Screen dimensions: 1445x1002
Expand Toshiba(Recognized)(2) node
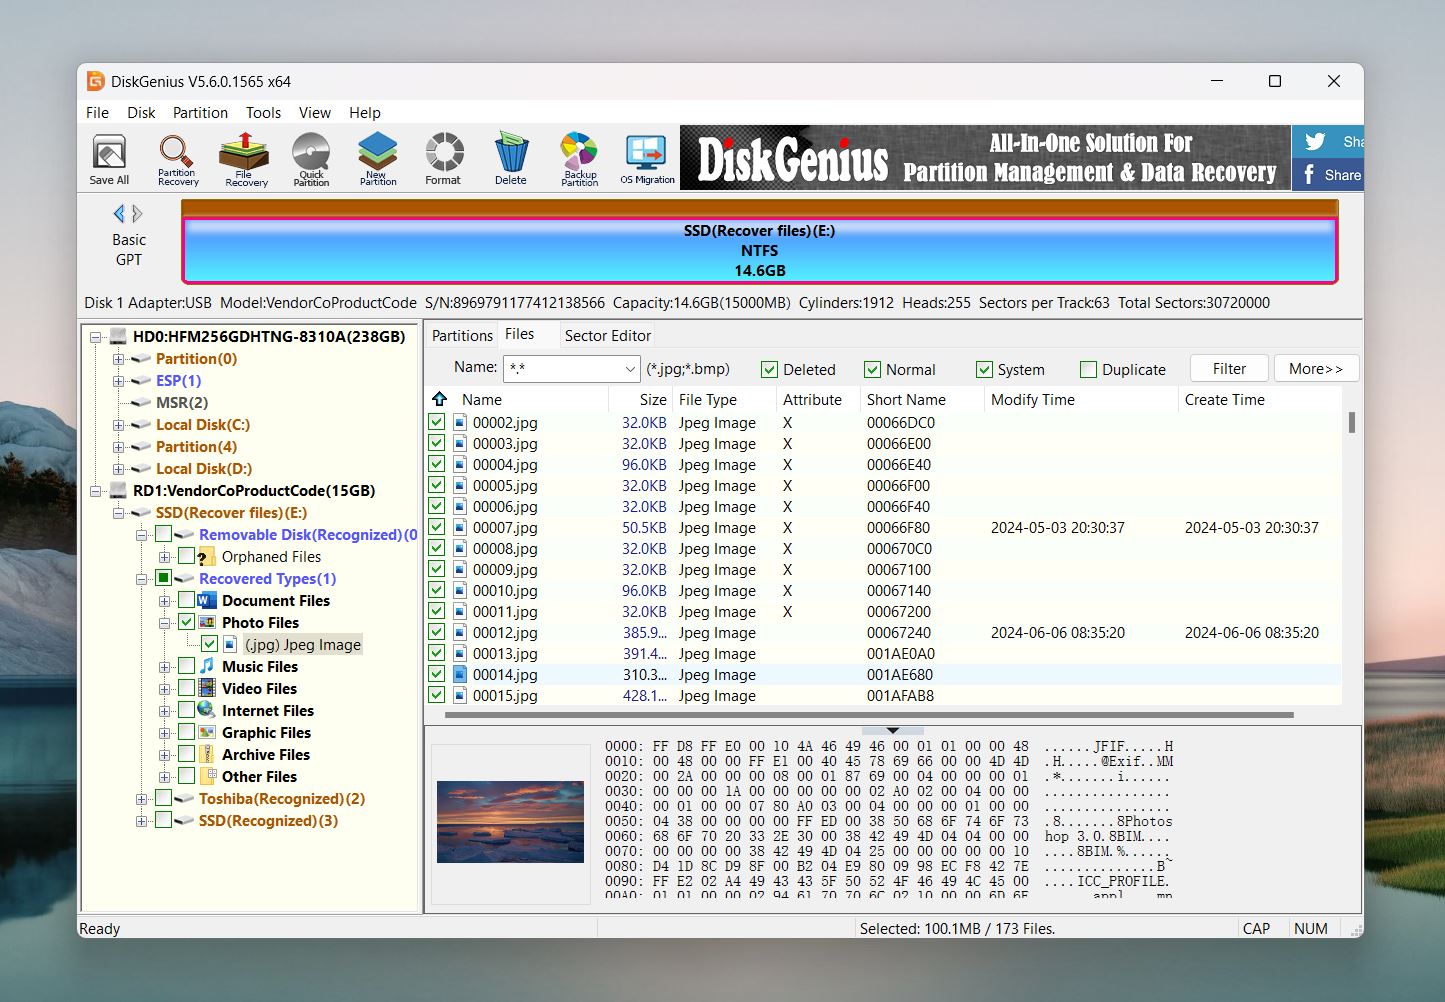click(142, 799)
